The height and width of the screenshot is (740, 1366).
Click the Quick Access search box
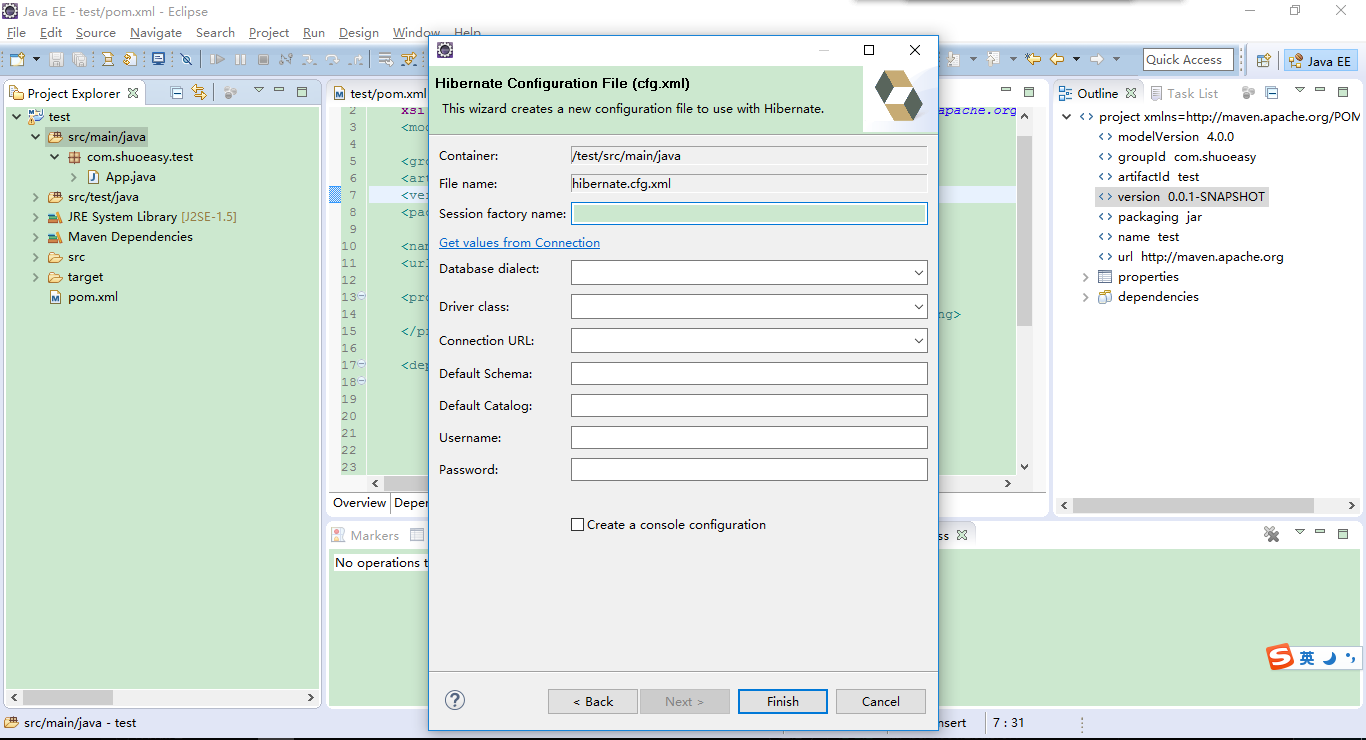click(1189, 59)
